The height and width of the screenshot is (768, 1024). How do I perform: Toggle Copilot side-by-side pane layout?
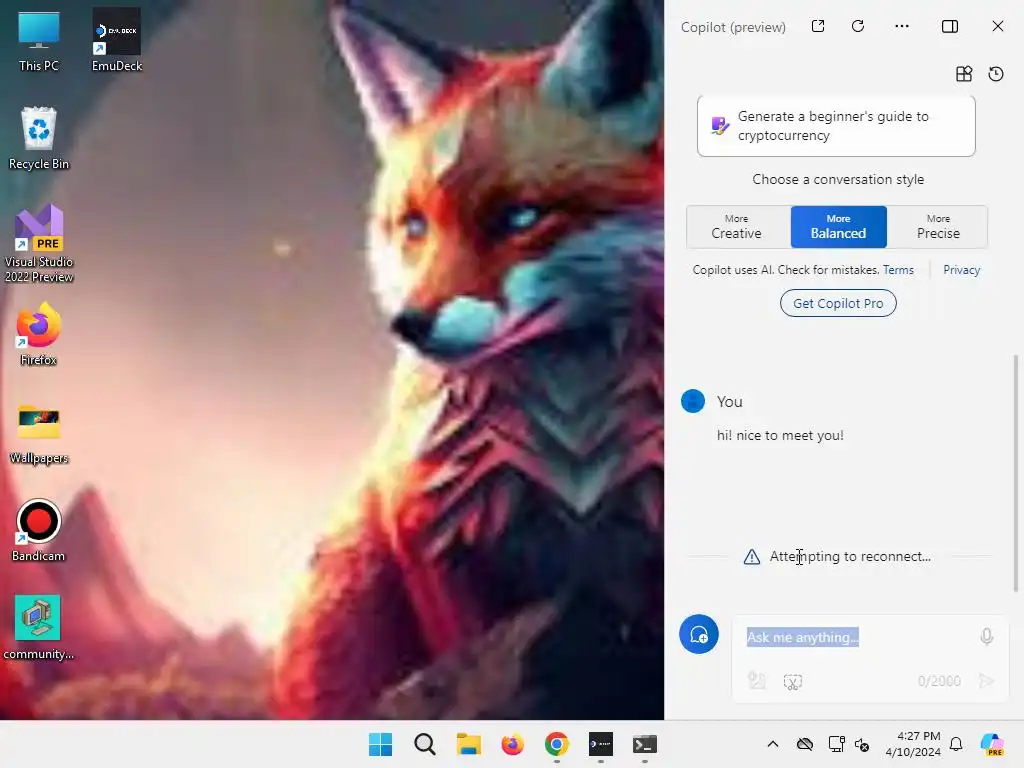coord(950,26)
